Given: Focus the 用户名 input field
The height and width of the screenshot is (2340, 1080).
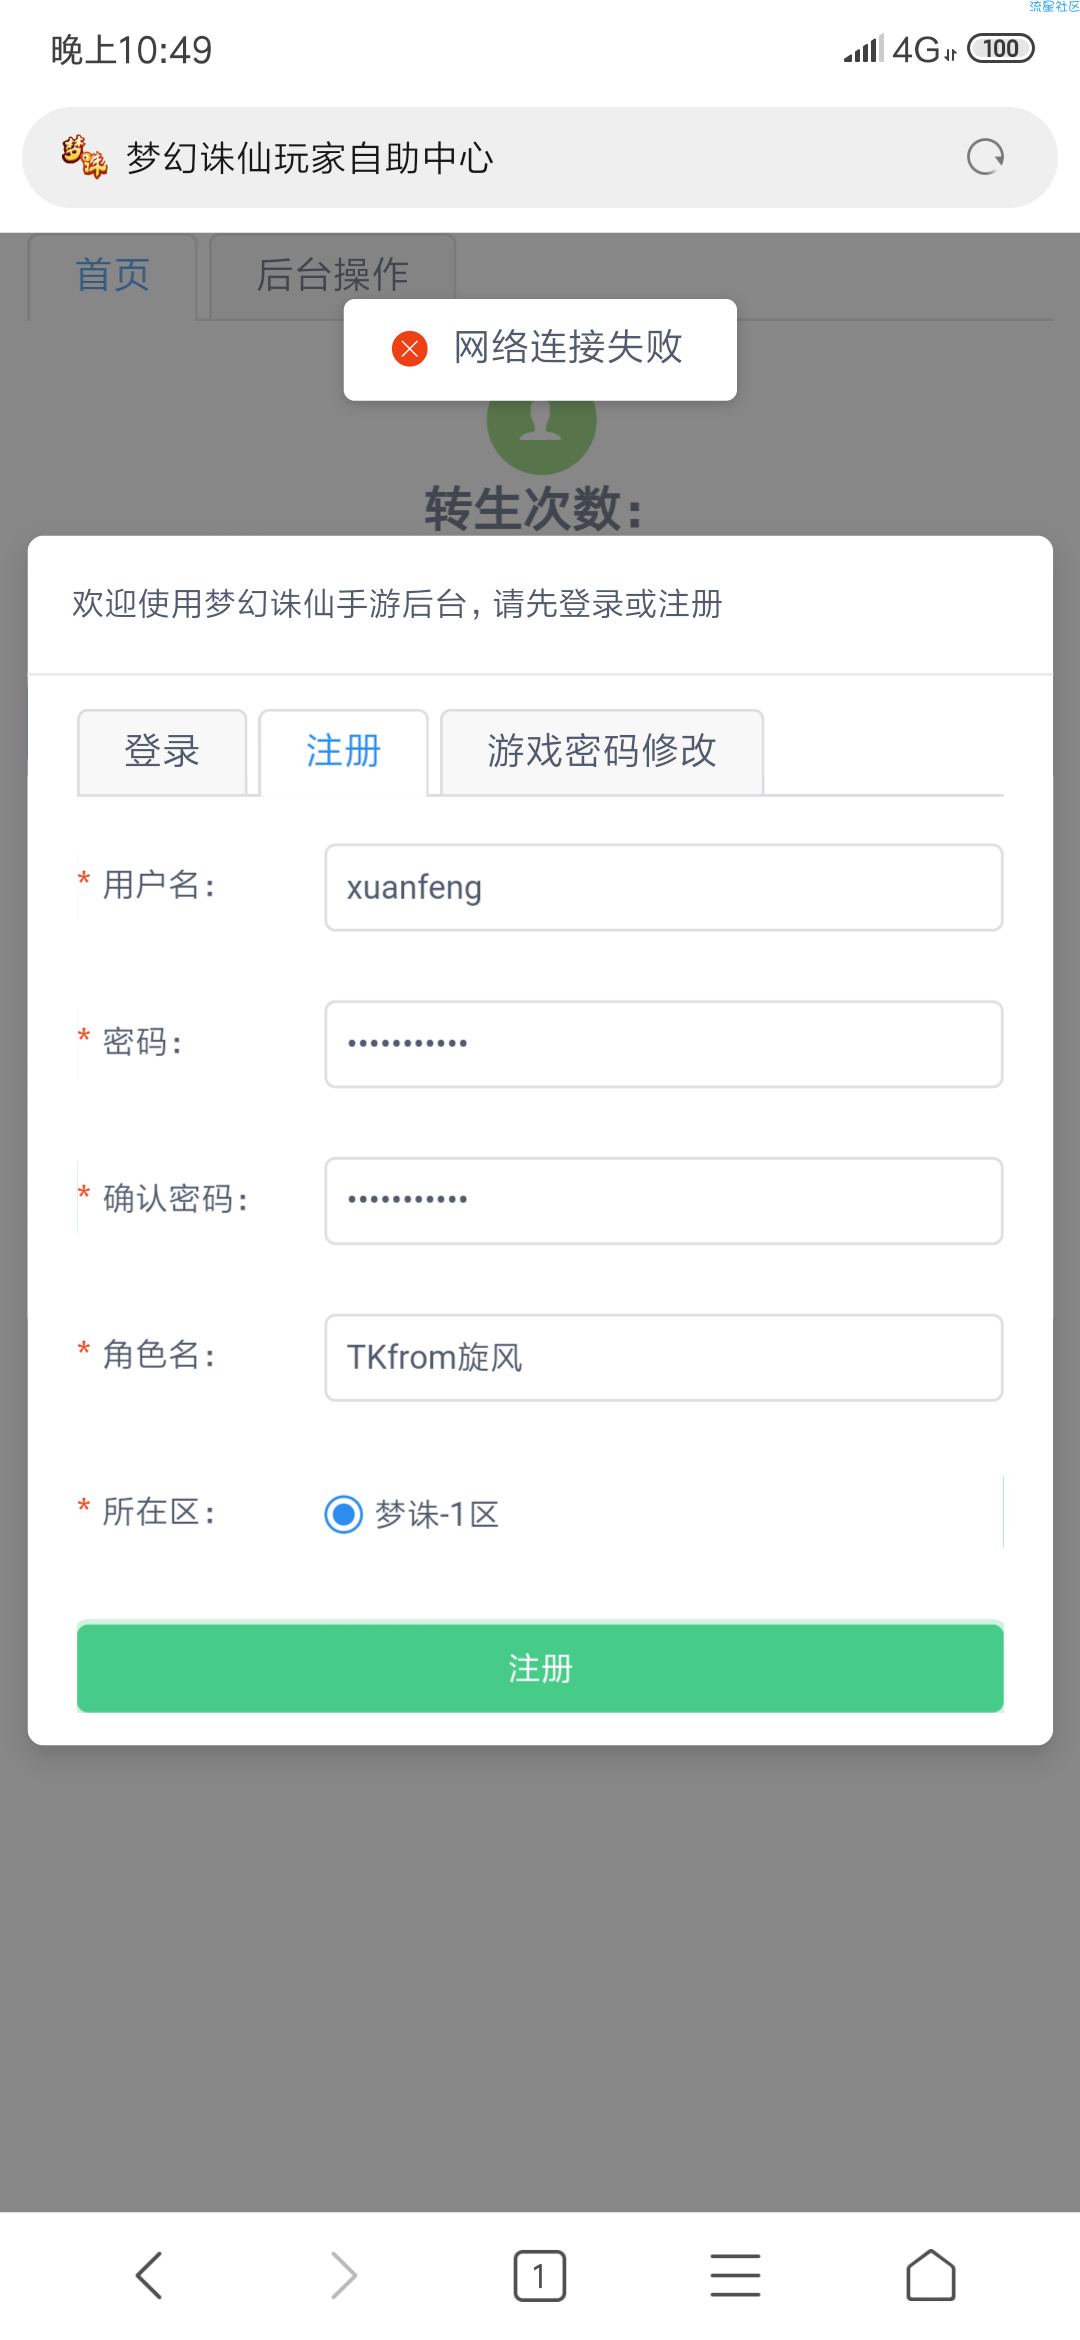Looking at the screenshot, I should point(664,888).
